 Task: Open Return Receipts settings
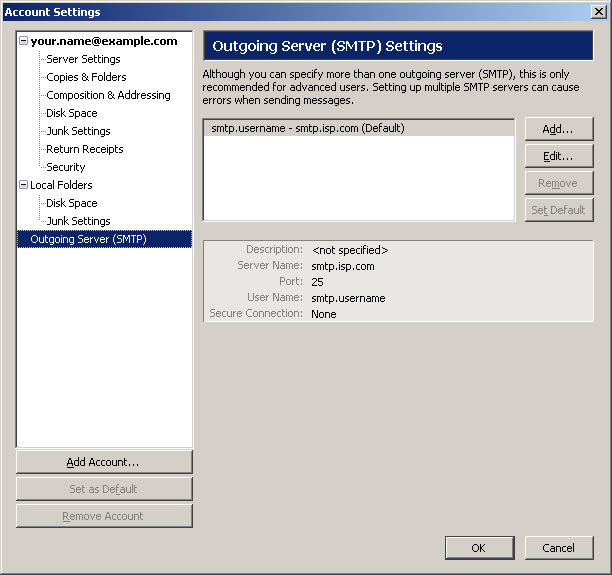click(85, 149)
